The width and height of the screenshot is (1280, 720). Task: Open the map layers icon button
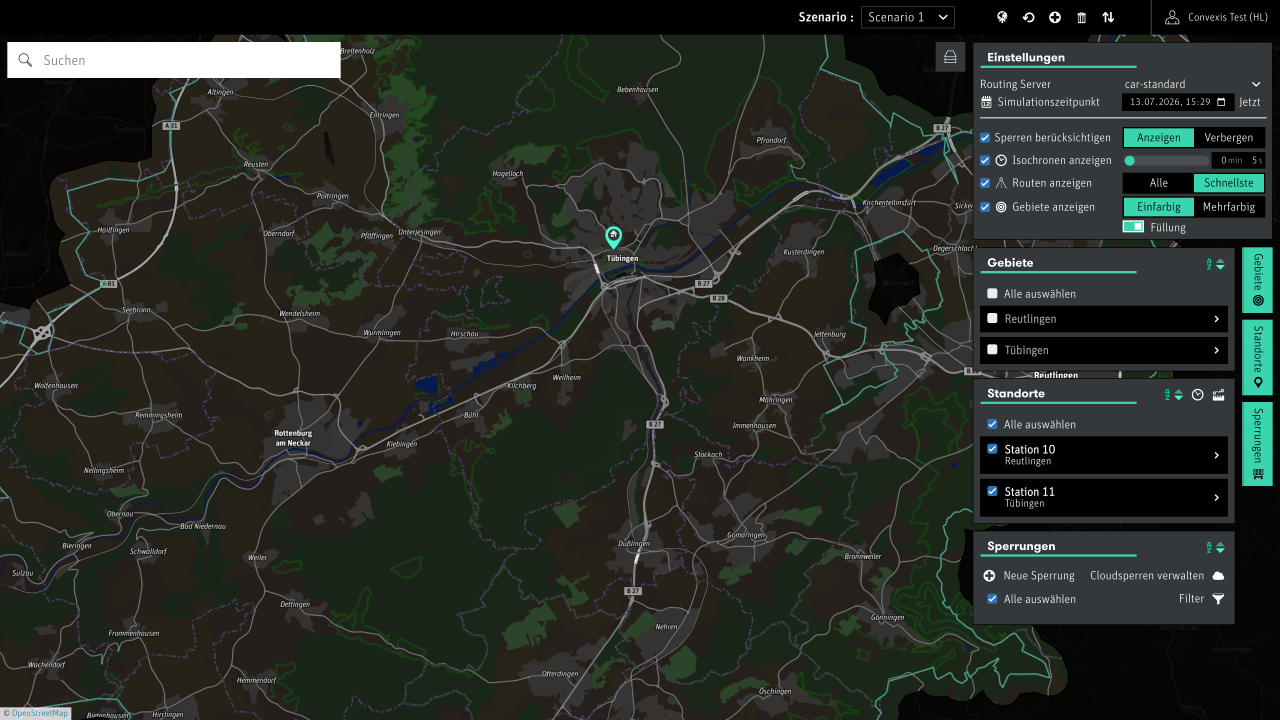(x=951, y=57)
